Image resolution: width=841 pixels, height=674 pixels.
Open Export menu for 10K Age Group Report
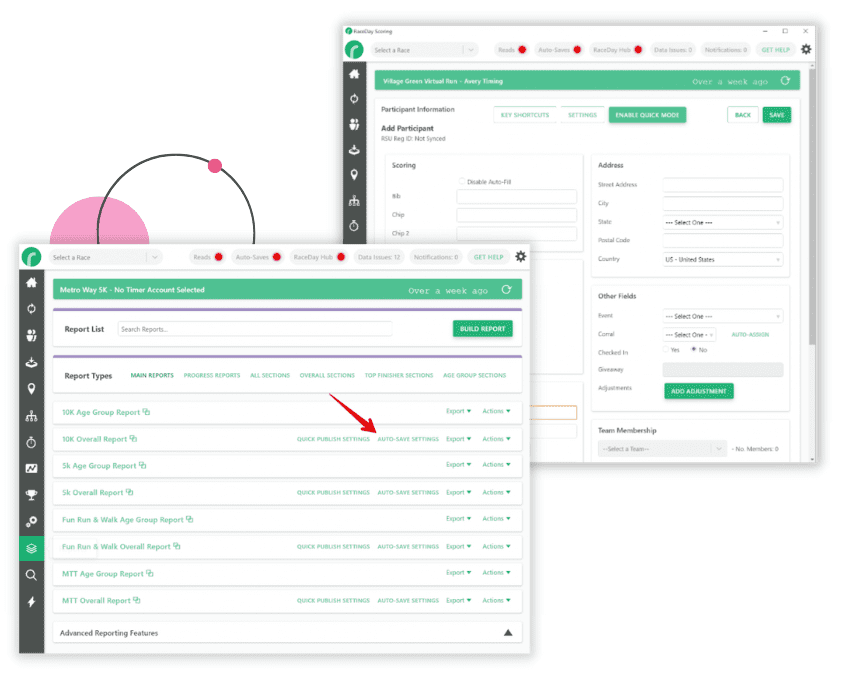458,411
